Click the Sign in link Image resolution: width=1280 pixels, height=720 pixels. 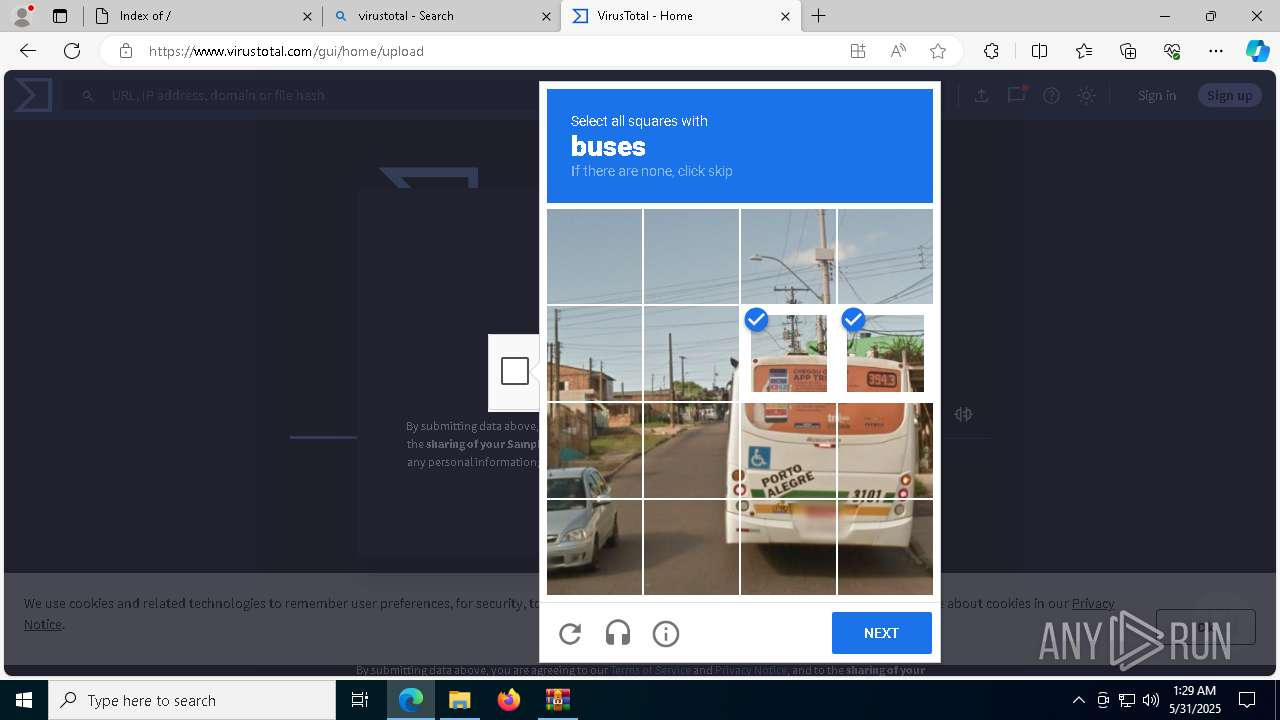(1157, 95)
